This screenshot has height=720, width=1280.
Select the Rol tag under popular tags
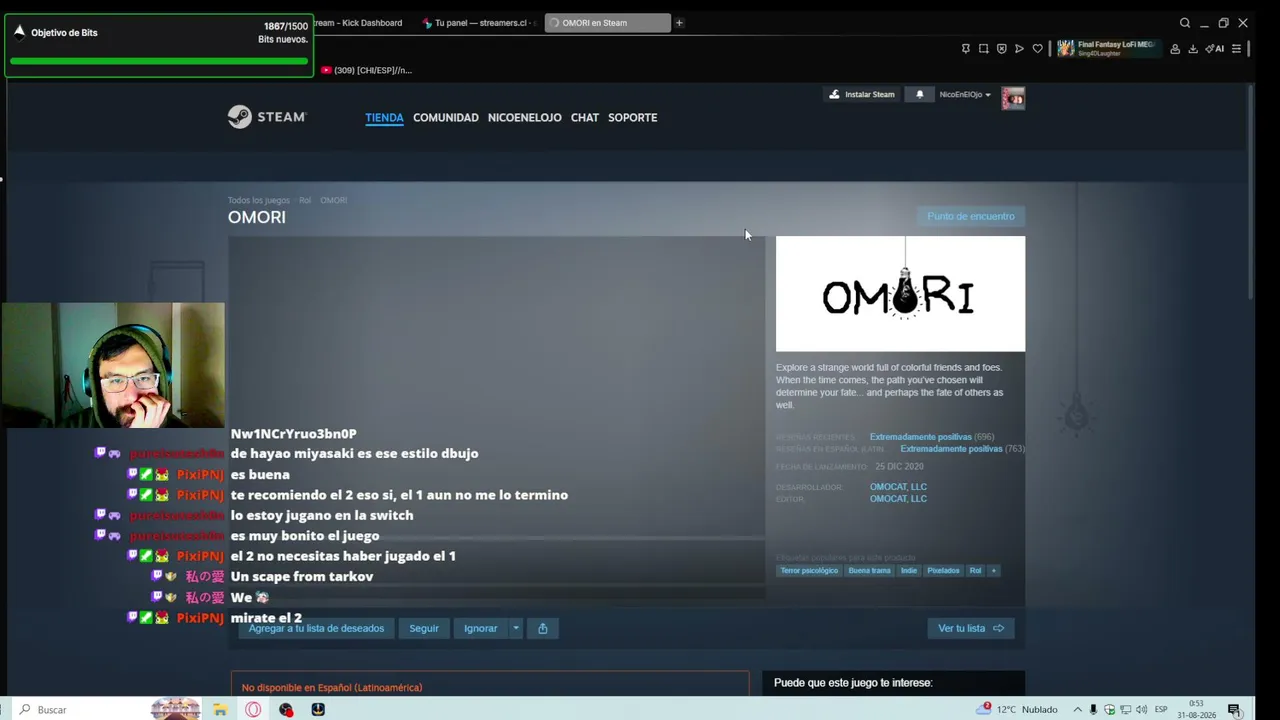975,571
